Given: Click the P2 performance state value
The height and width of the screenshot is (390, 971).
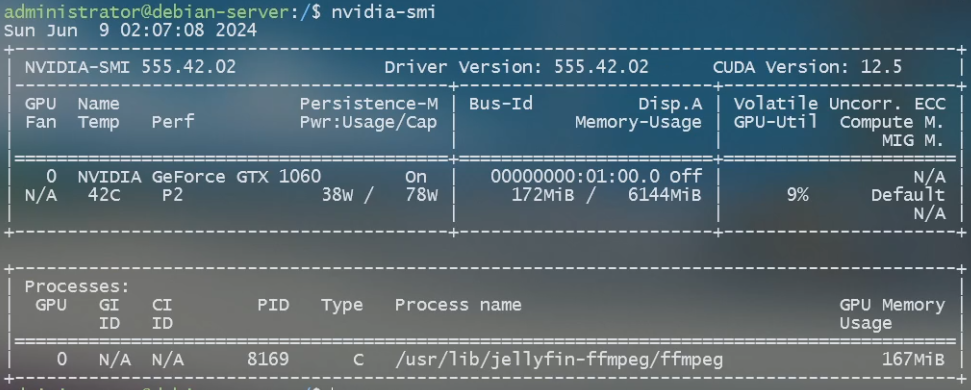Looking at the screenshot, I should coord(172,196).
